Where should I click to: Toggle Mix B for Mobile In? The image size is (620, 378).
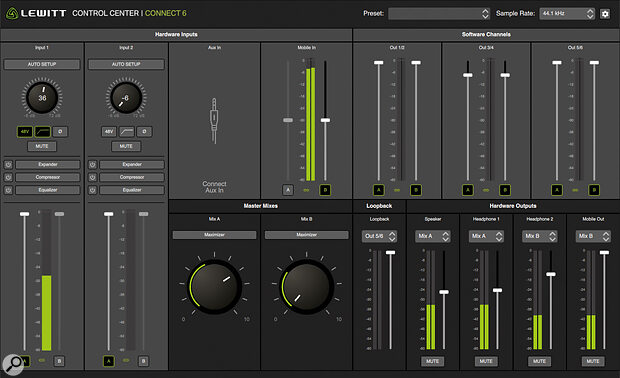point(325,190)
